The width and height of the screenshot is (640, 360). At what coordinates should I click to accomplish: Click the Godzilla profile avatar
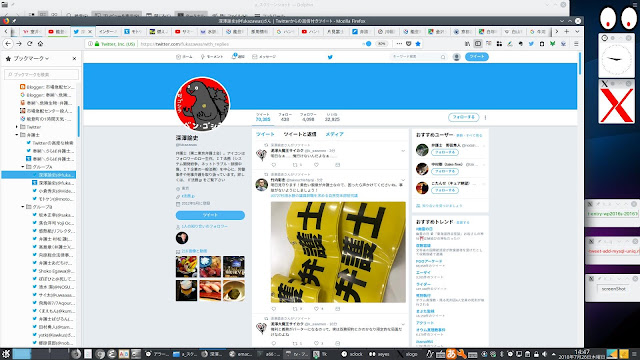pyautogui.click(x=202, y=104)
